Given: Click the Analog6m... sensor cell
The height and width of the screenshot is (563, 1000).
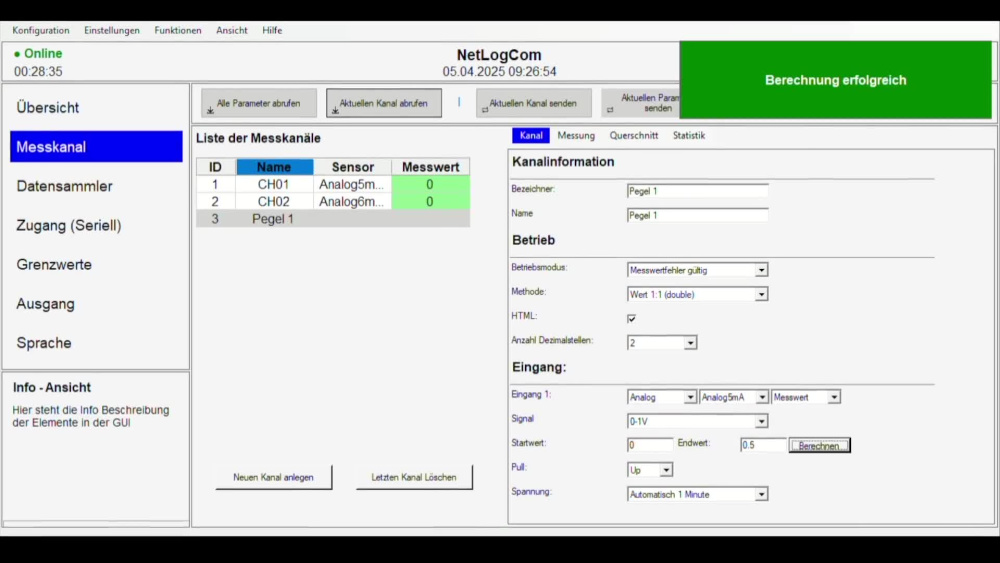Looking at the screenshot, I should coord(353,201).
